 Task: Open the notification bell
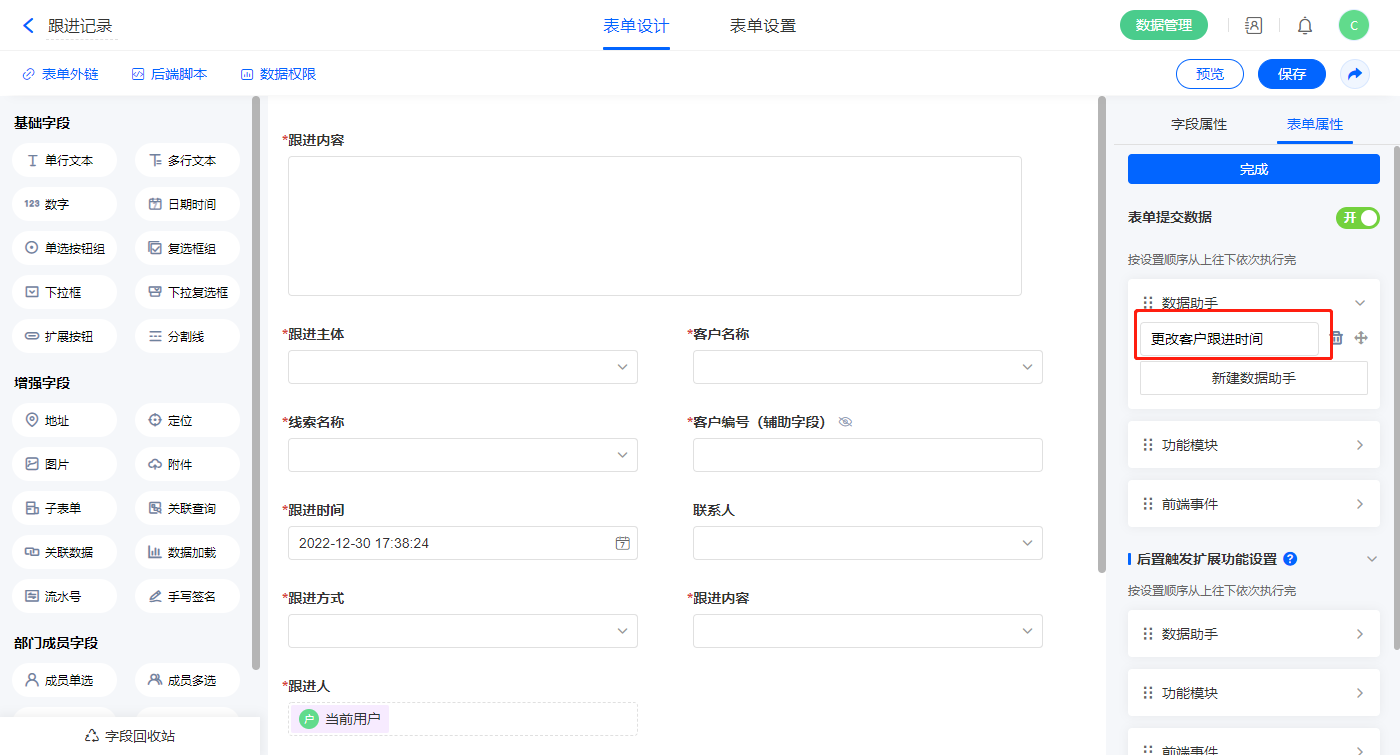[x=1305, y=26]
